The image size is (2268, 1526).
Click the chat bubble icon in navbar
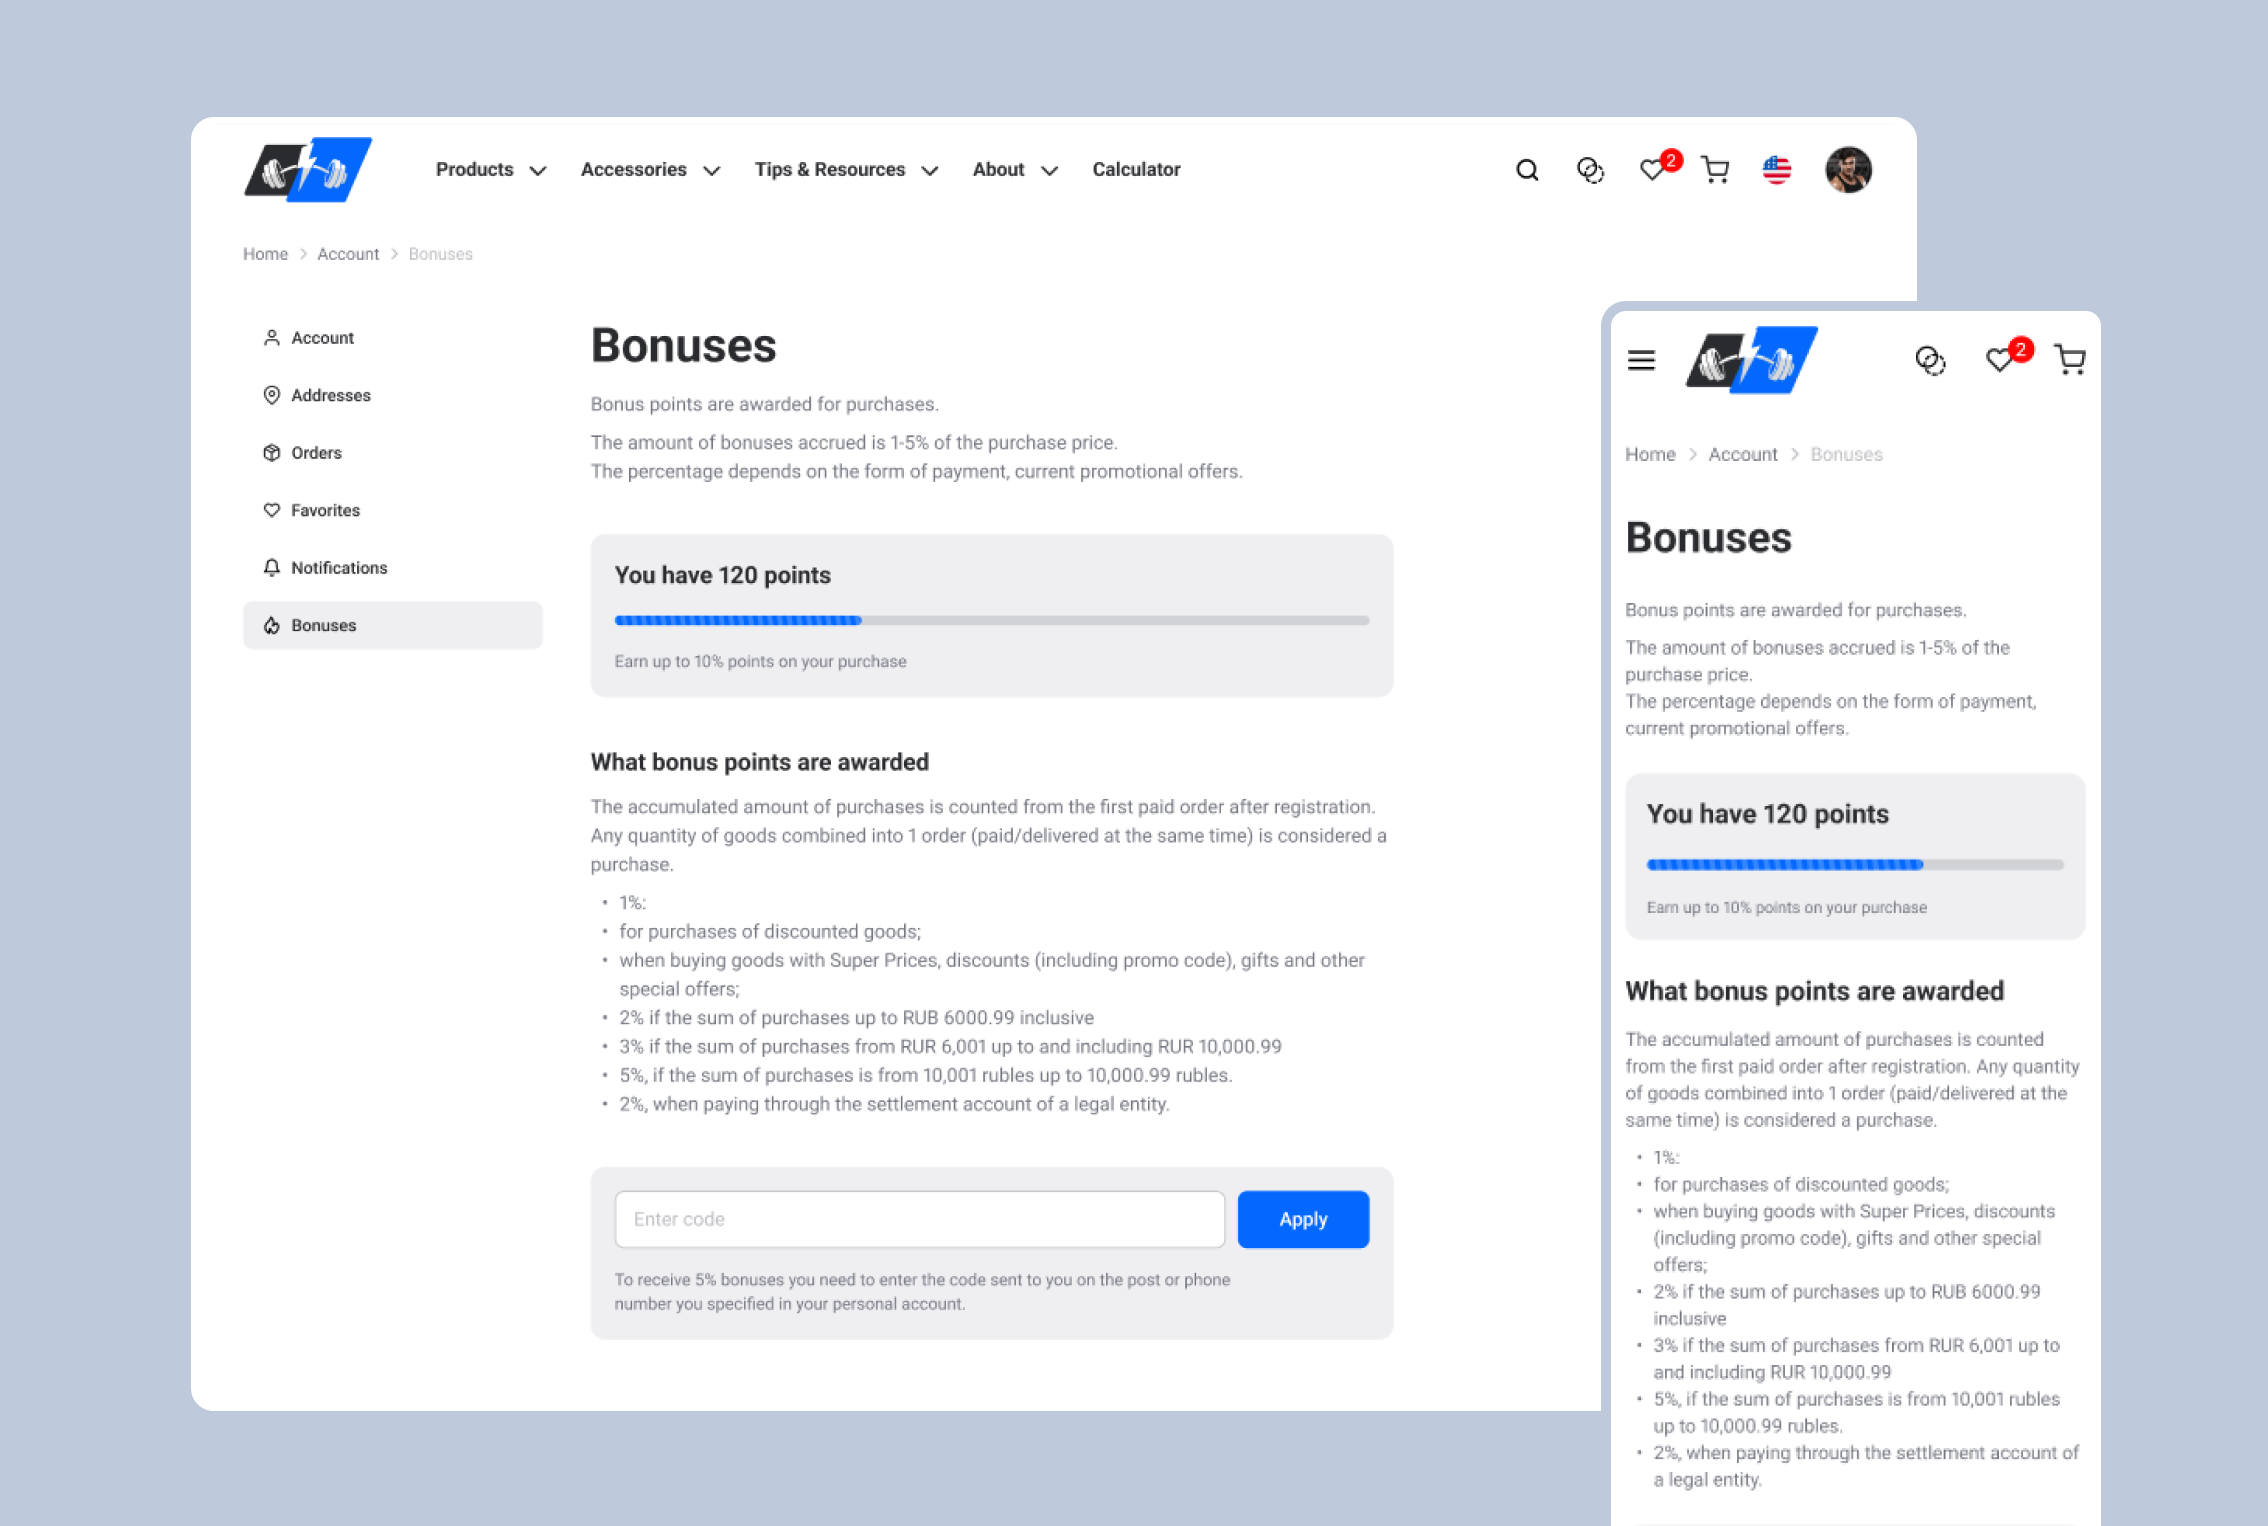pos(1589,169)
